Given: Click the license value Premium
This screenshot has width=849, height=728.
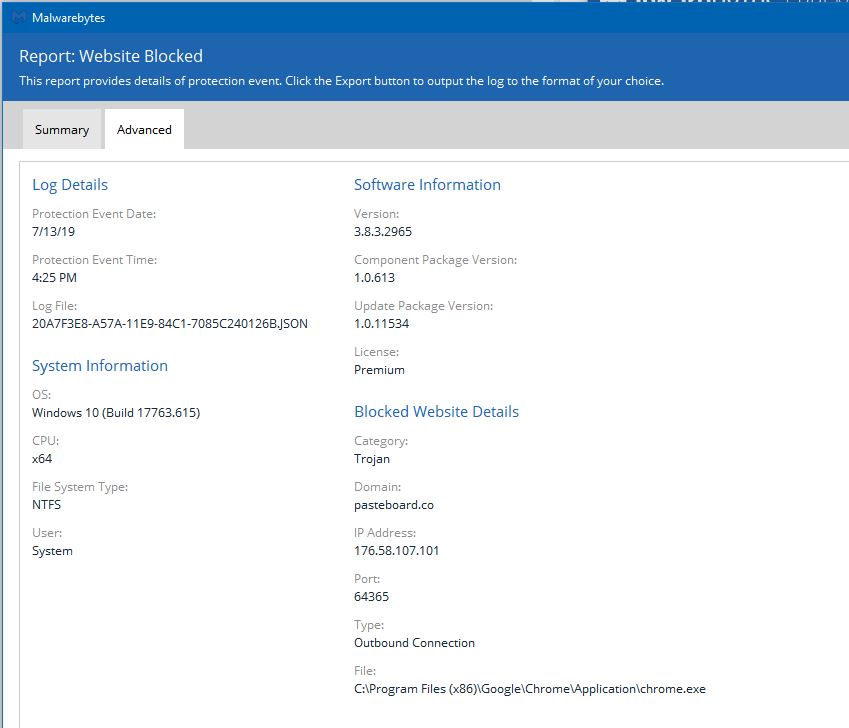Looking at the screenshot, I should (x=379, y=370).
